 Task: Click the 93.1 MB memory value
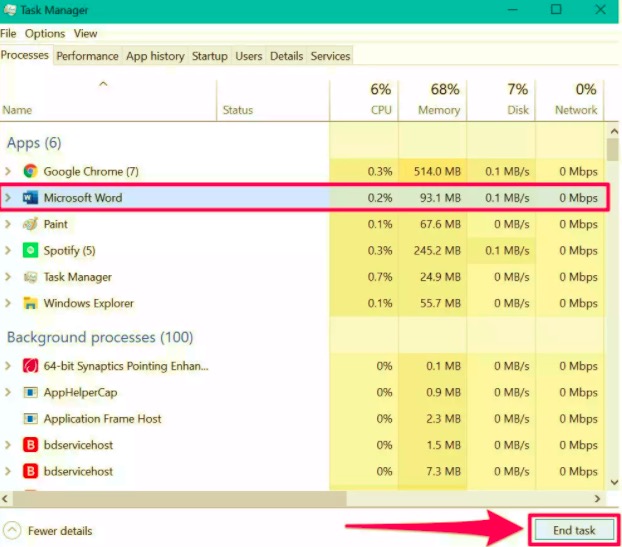[440, 198]
